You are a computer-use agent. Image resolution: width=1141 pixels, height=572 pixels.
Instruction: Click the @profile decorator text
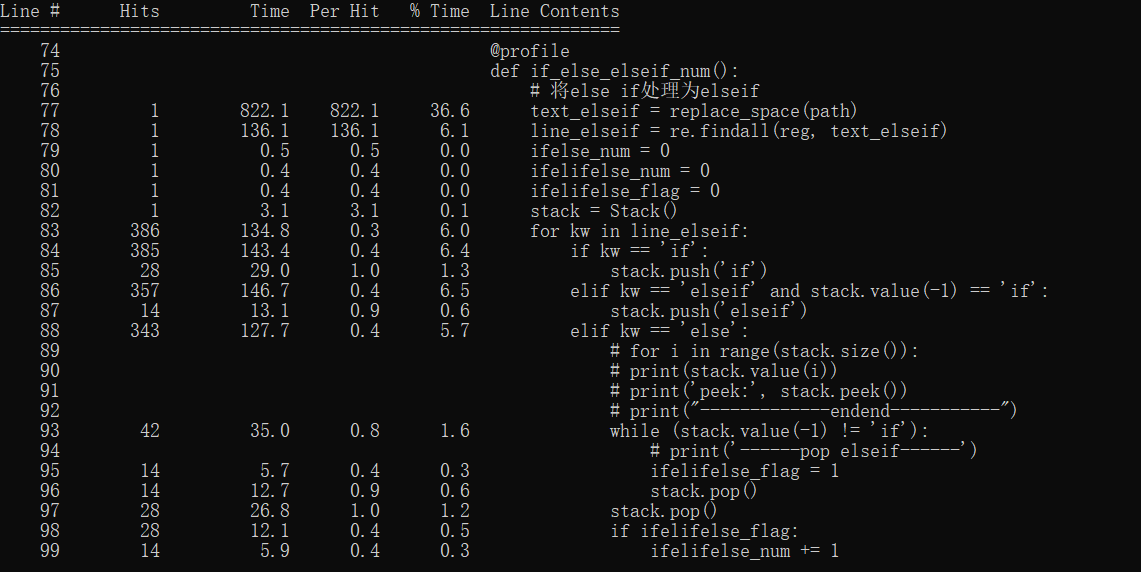coord(529,51)
